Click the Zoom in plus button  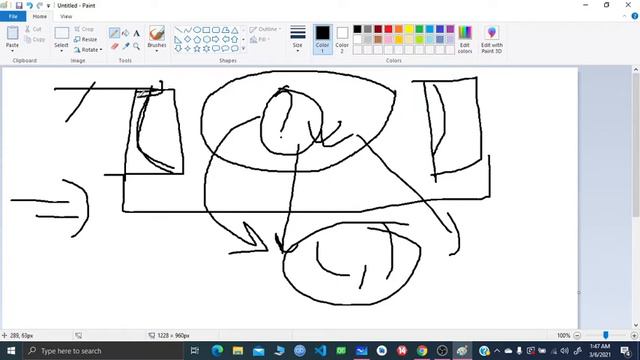[x=634, y=336]
